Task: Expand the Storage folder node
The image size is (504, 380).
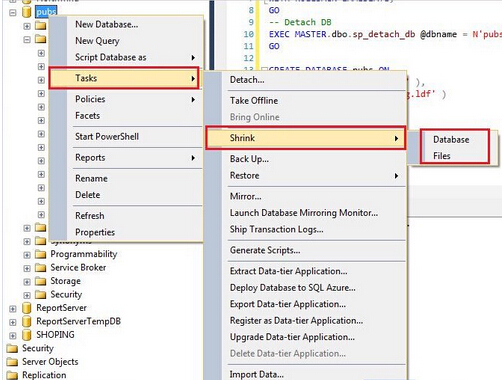Action: point(27,282)
